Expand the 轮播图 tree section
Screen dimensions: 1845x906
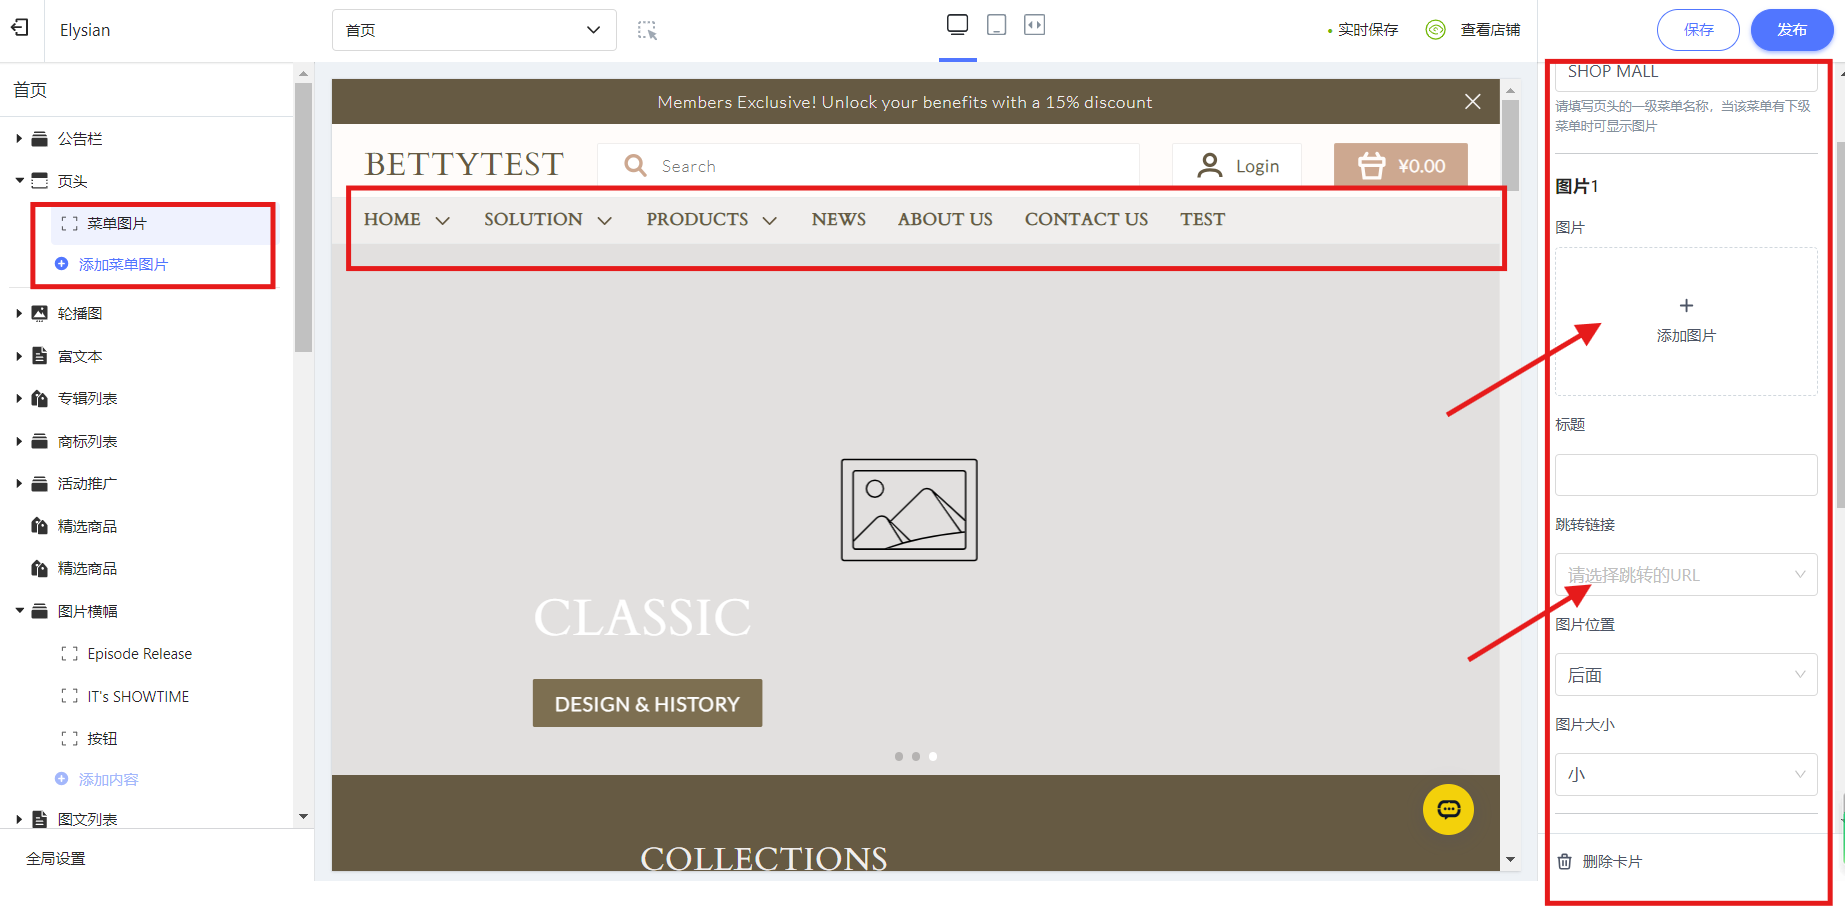pos(19,314)
